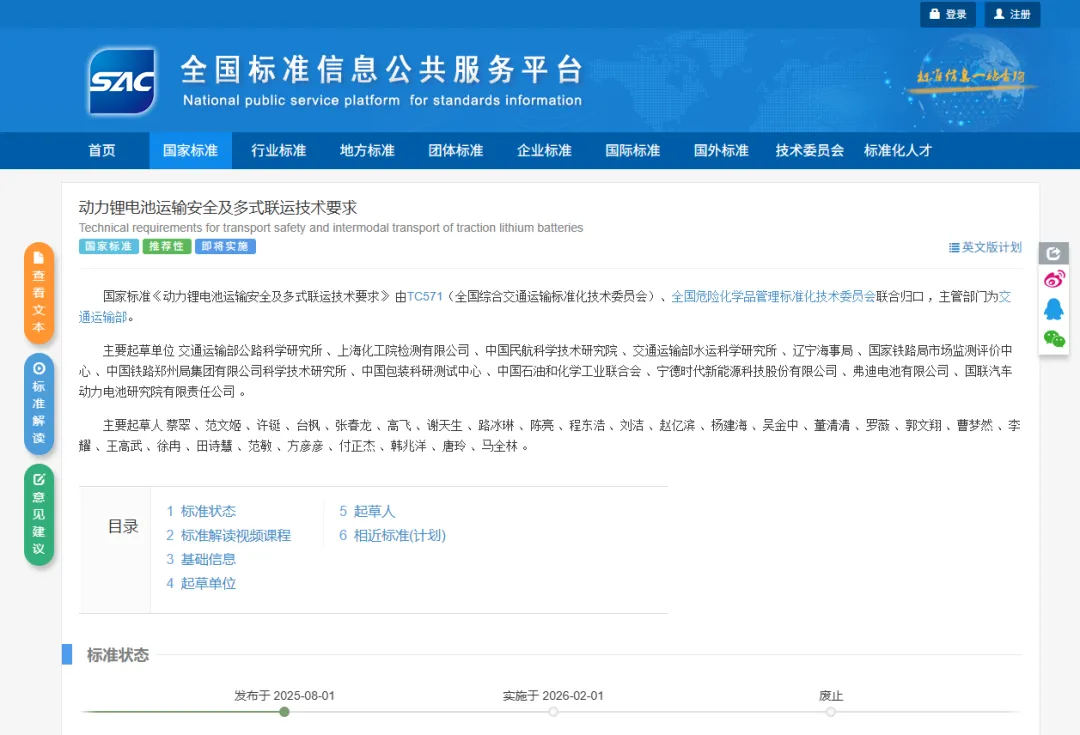This screenshot has height=735, width=1080.
Task: Share via the QQ penguin icon
Action: [x=1054, y=309]
